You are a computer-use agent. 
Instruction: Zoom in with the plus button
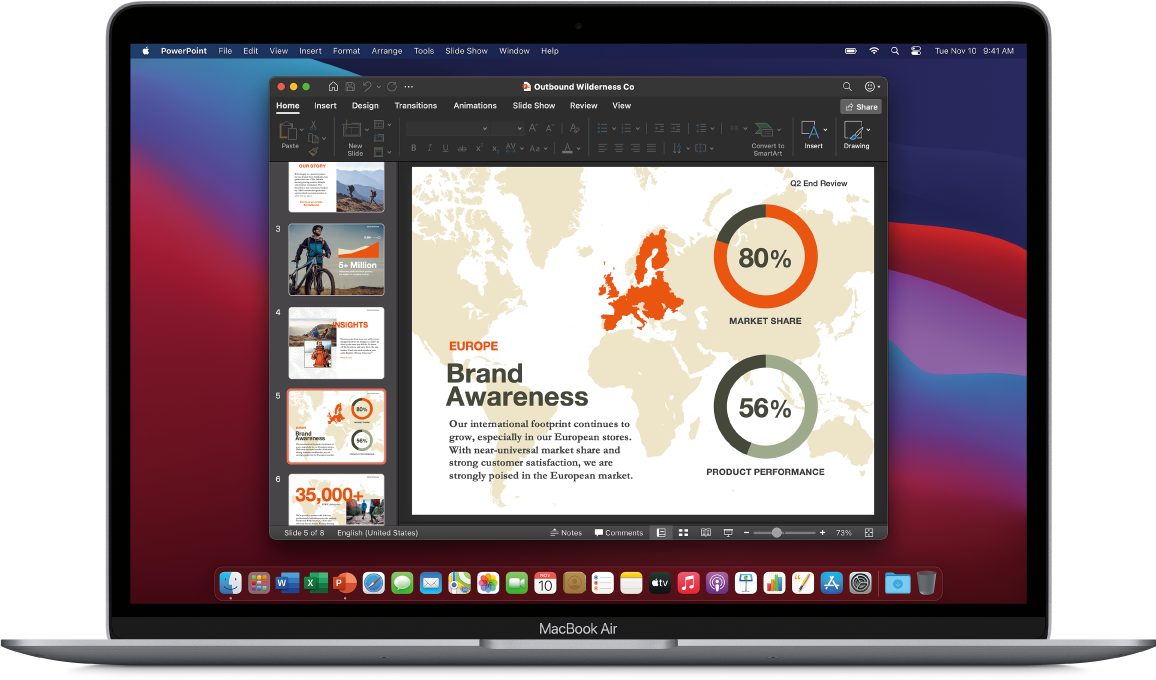coord(822,532)
